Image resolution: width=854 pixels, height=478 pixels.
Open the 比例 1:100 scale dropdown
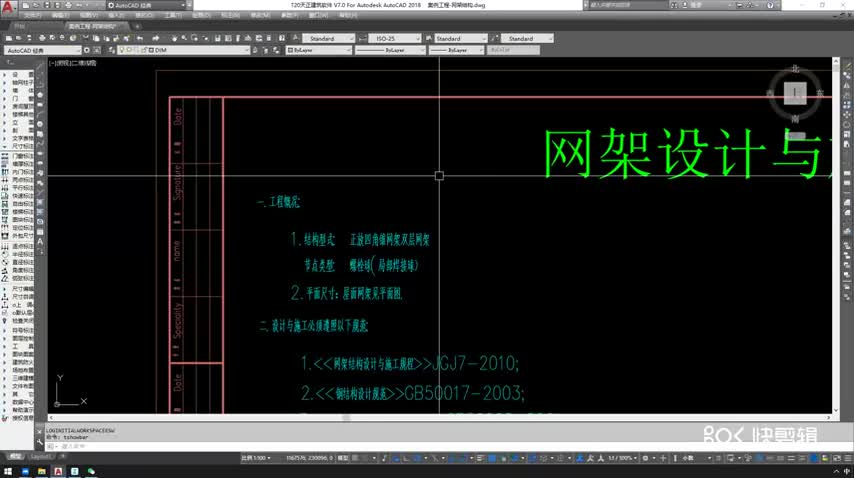coord(256,458)
